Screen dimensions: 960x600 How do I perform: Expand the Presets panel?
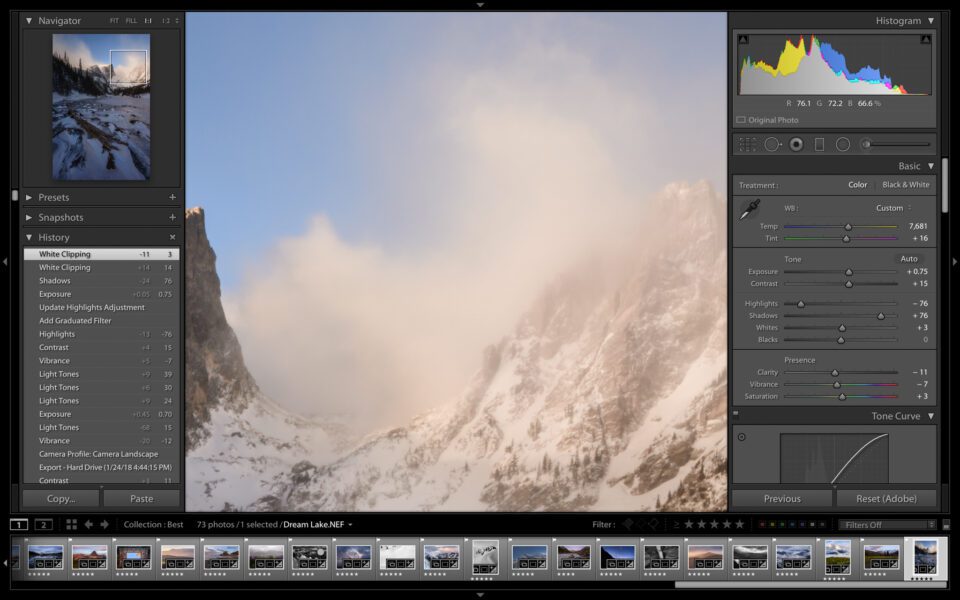pos(29,197)
